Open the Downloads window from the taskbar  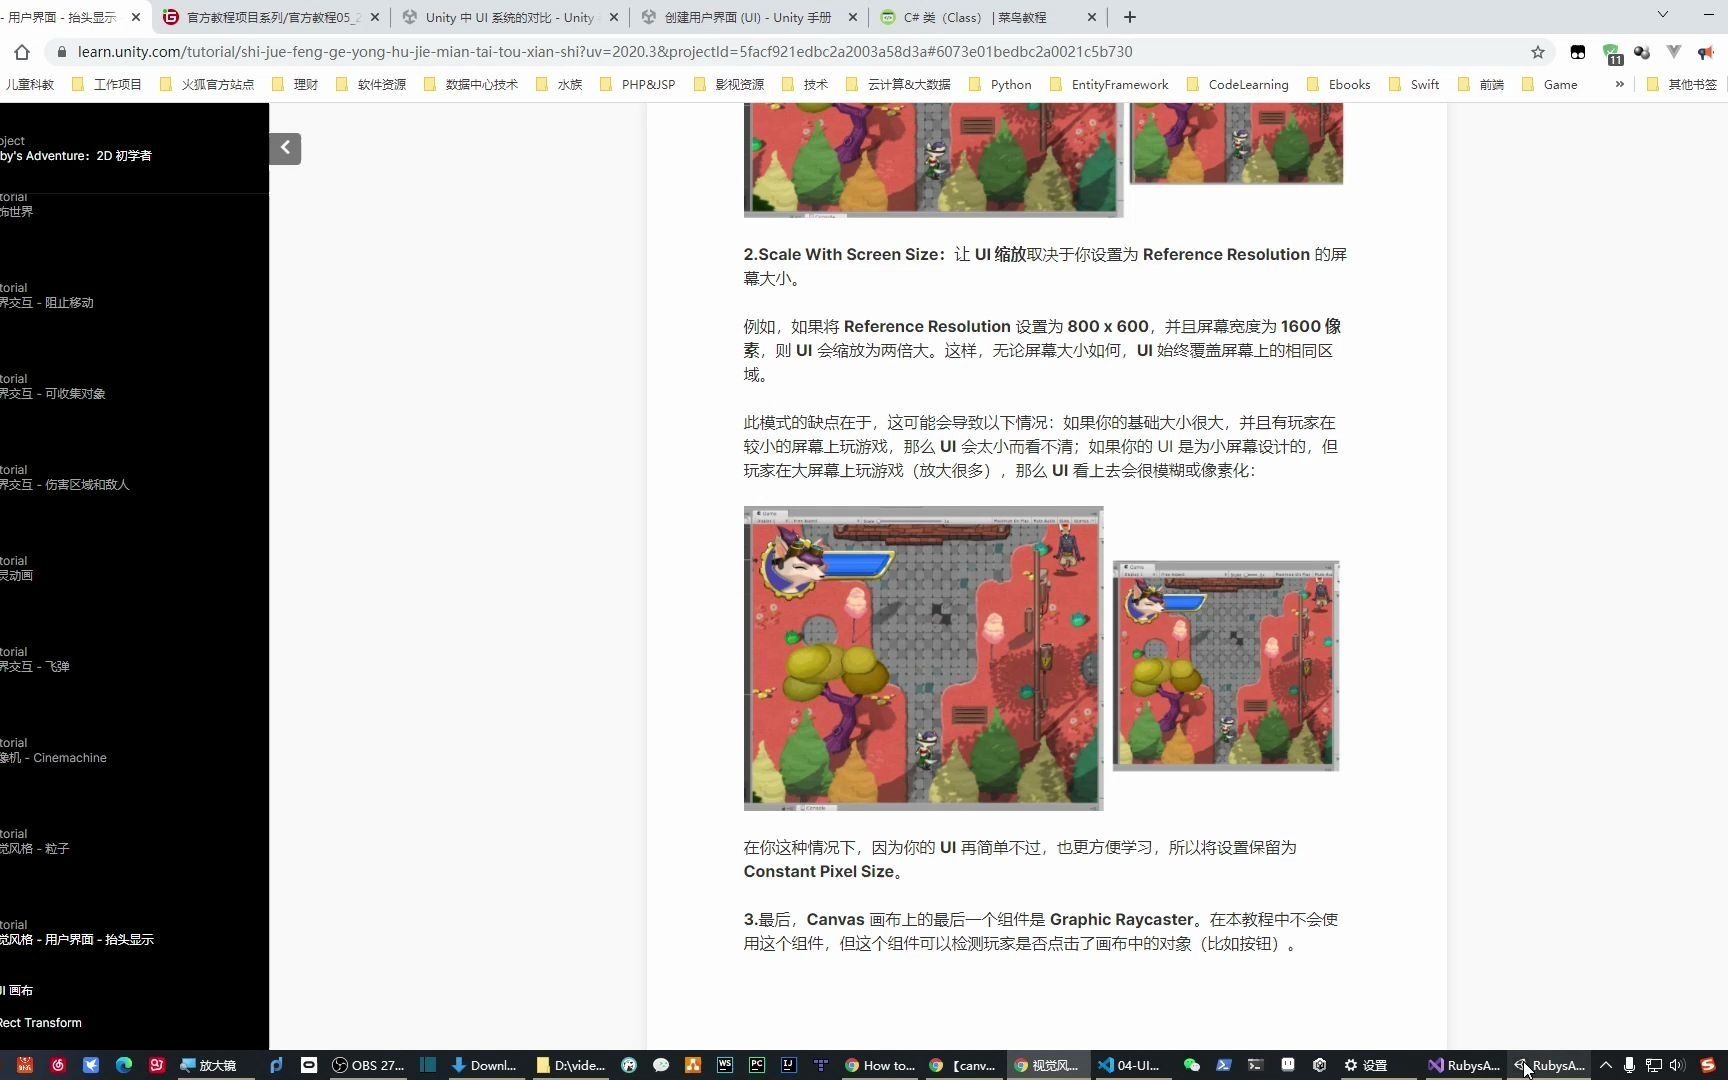pos(484,1065)
